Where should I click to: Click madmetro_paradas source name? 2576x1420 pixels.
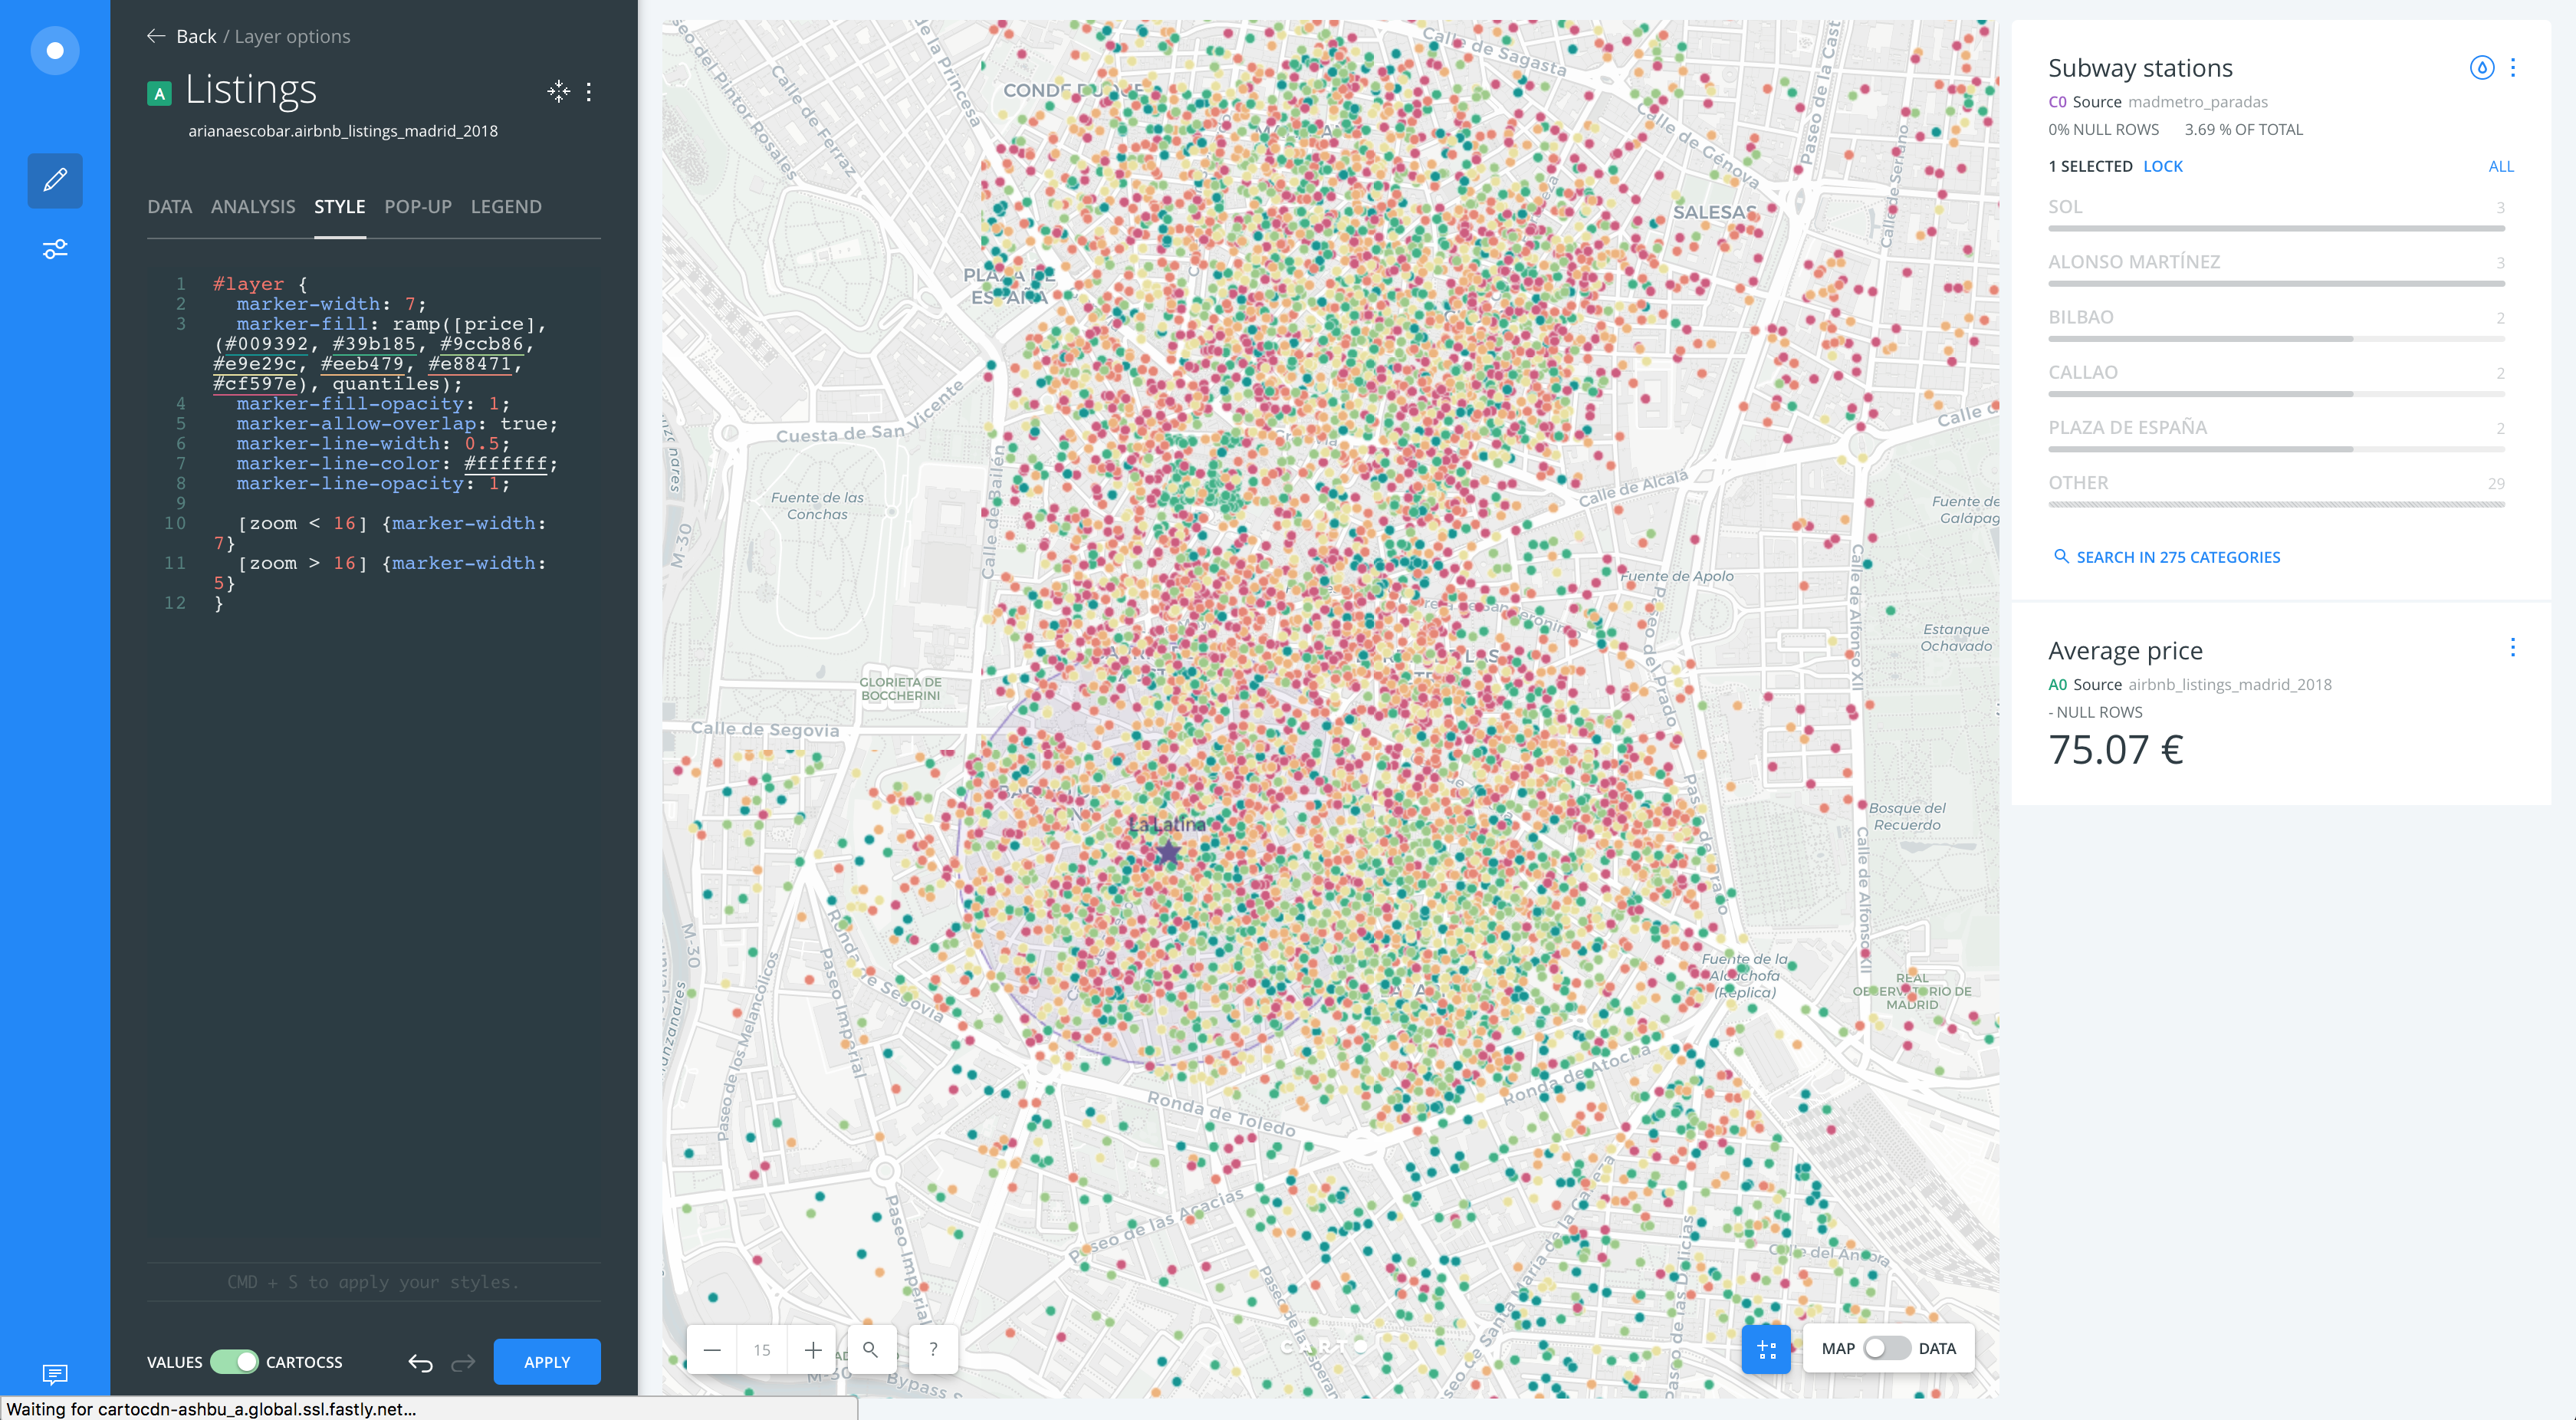pos(2198,102)
